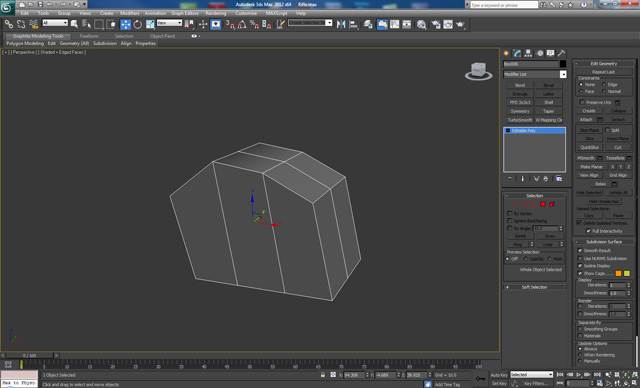
Task: Click the Auto Key button
Action: (x=499, y=375)
